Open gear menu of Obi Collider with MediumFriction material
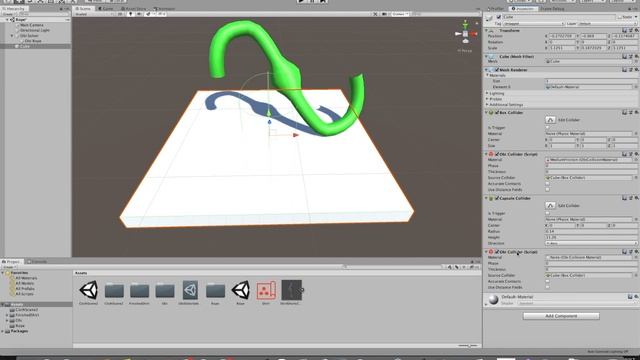 point(636,154)
